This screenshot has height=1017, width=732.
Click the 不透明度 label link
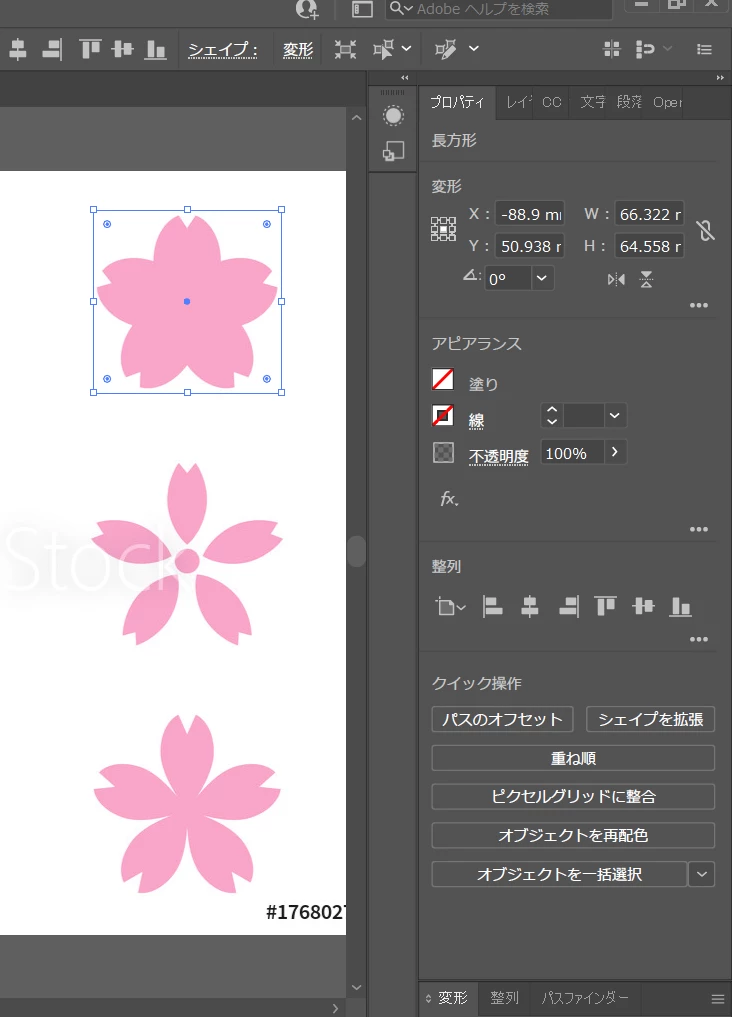pyautogui.click(x=499, y=456)
